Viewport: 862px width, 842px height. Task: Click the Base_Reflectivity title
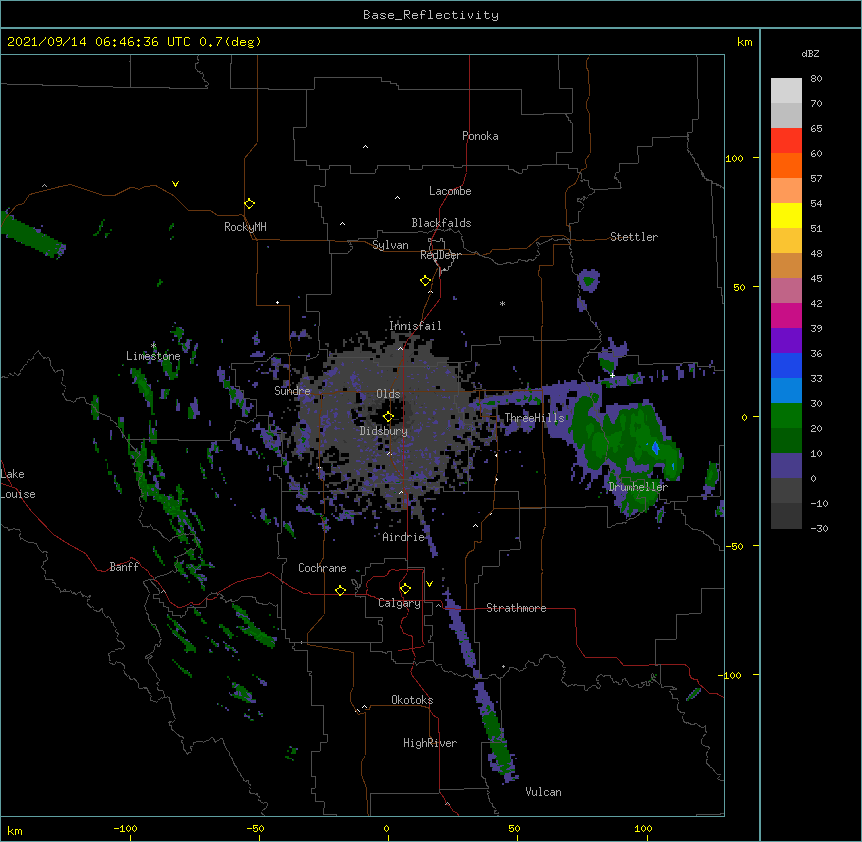431,15
